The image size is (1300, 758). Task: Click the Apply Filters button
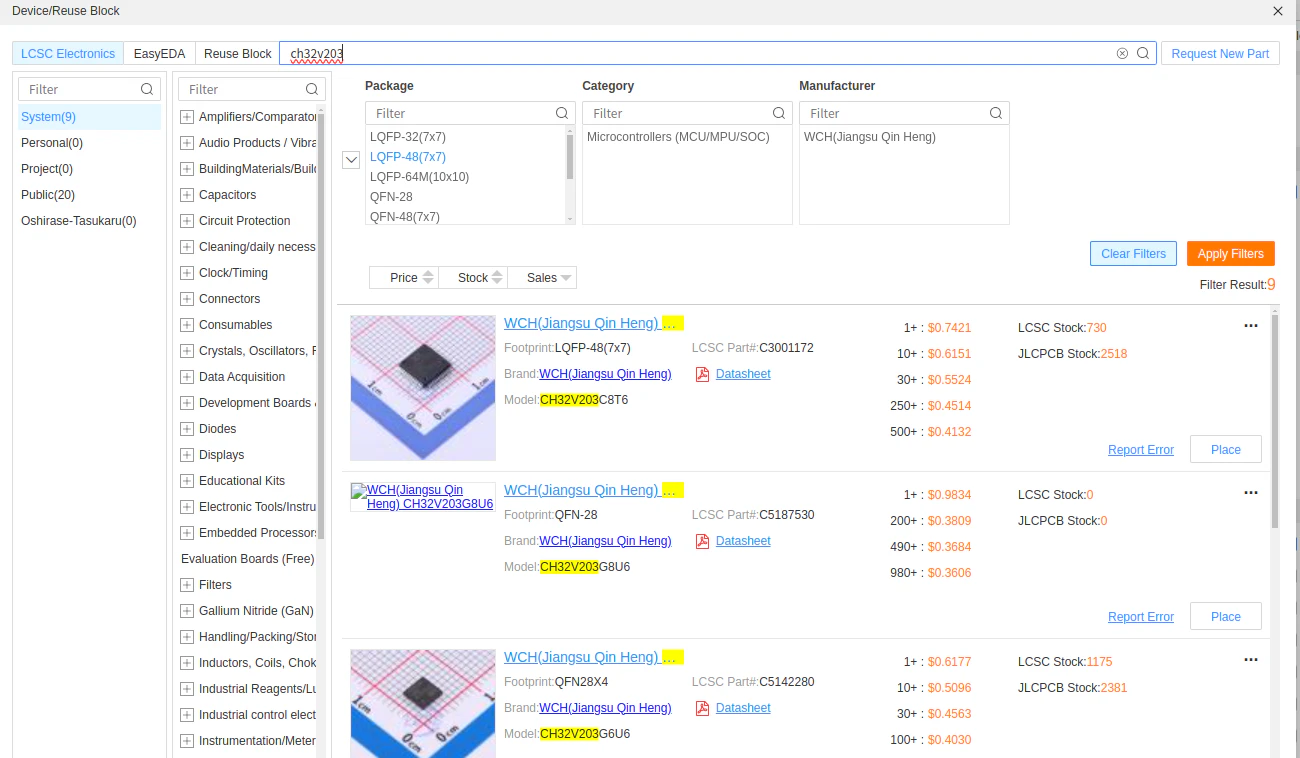coord(1231,254)
